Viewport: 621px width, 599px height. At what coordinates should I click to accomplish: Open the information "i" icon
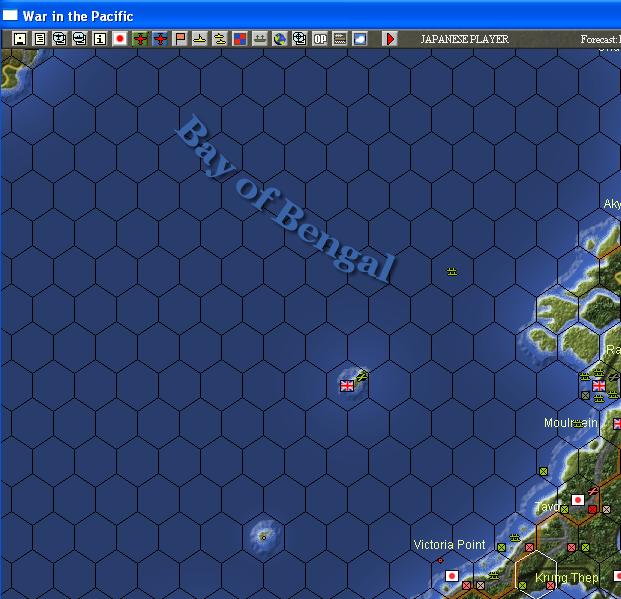tap(100, 39)
